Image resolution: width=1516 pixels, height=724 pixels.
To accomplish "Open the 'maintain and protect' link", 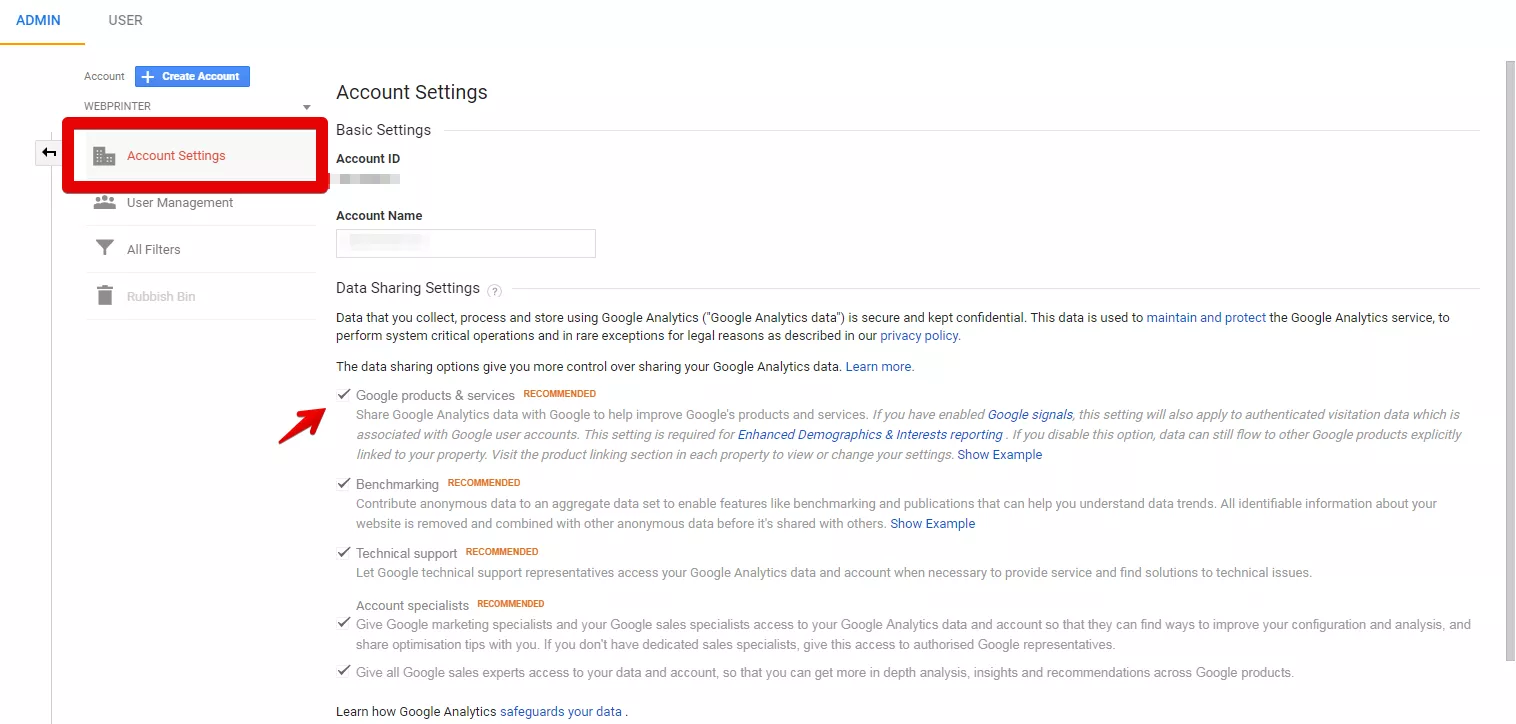I will tap(1206, 317).
